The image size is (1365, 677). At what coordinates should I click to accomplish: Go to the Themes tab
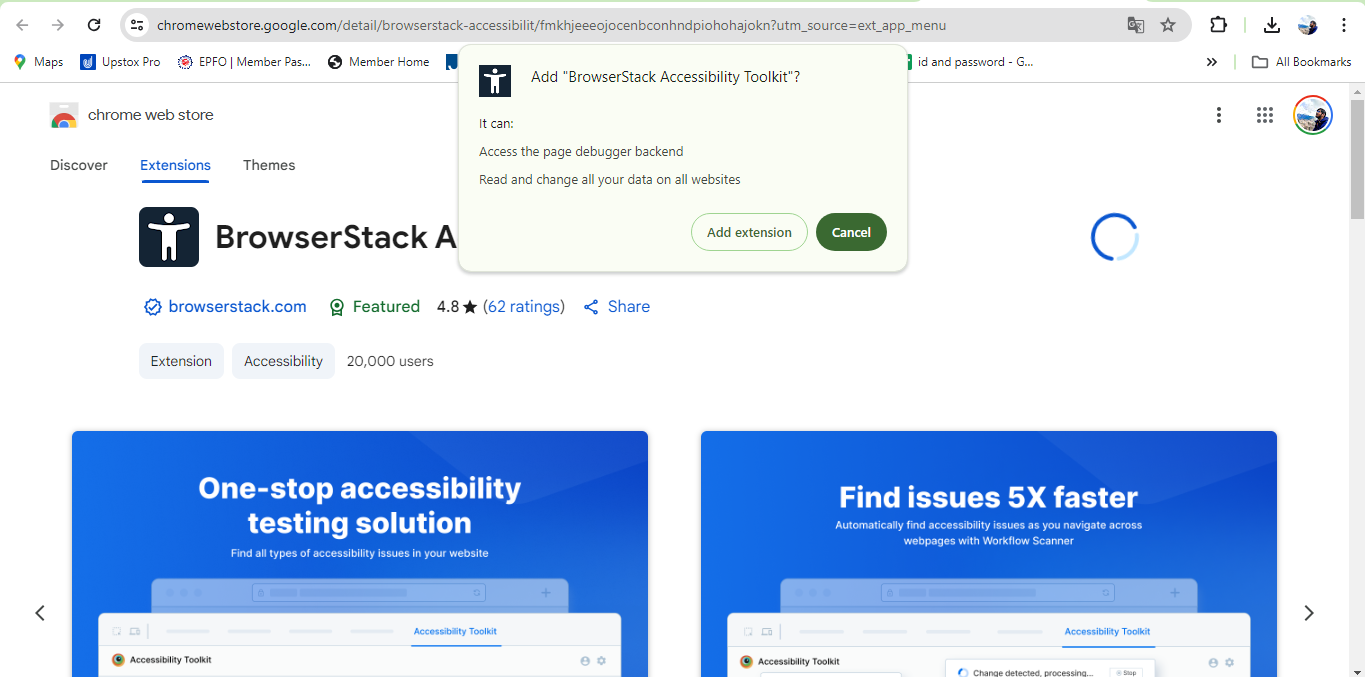269,165
